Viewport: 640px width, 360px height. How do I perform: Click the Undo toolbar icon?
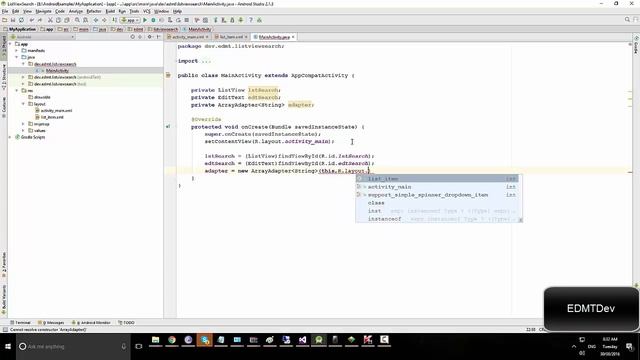(x=32, y=20)
